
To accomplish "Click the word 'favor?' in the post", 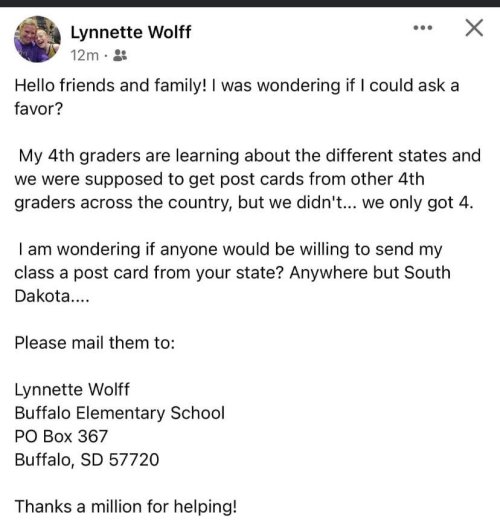I will click(39, 108).
